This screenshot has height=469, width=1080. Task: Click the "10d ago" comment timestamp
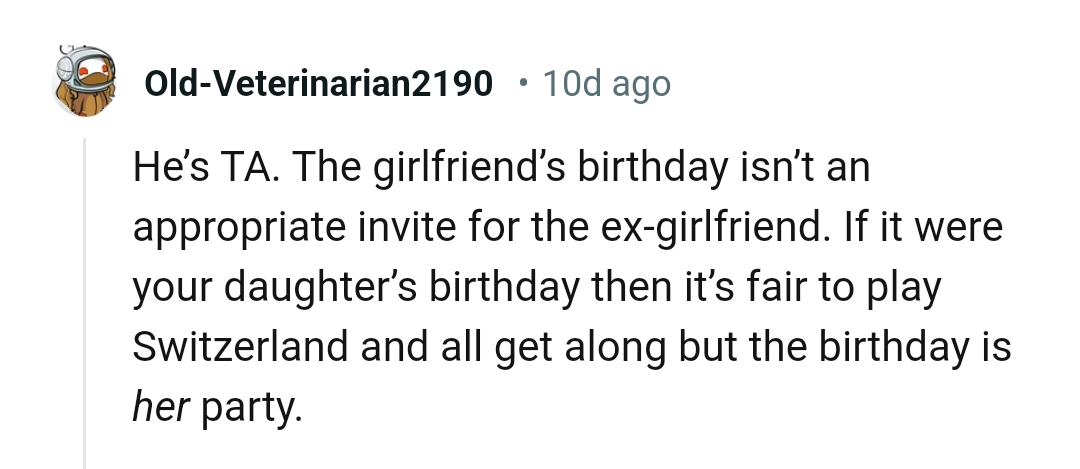[606, 84]
